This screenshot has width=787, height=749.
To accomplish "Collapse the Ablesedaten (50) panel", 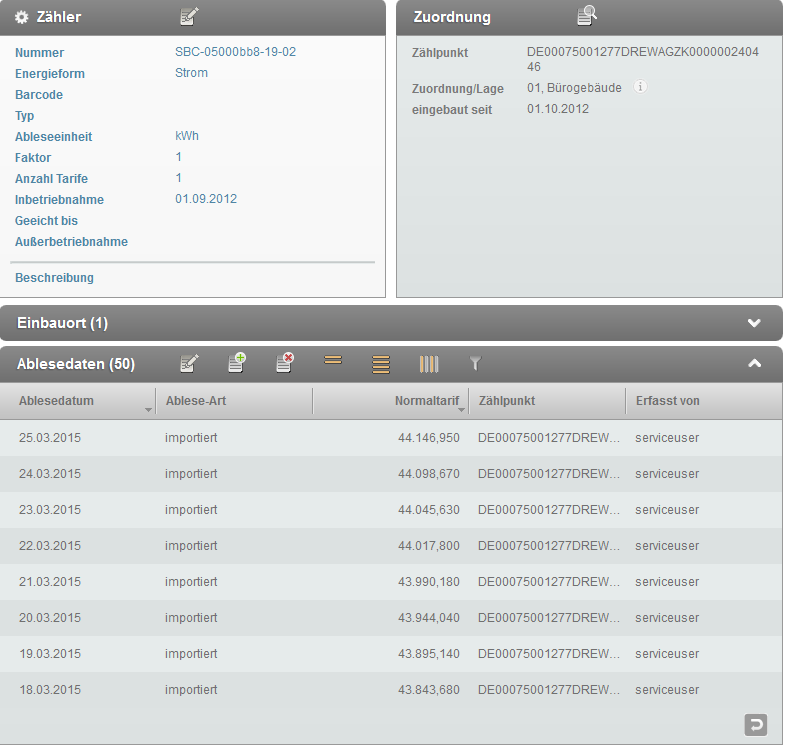I will [x=754, y=364].
